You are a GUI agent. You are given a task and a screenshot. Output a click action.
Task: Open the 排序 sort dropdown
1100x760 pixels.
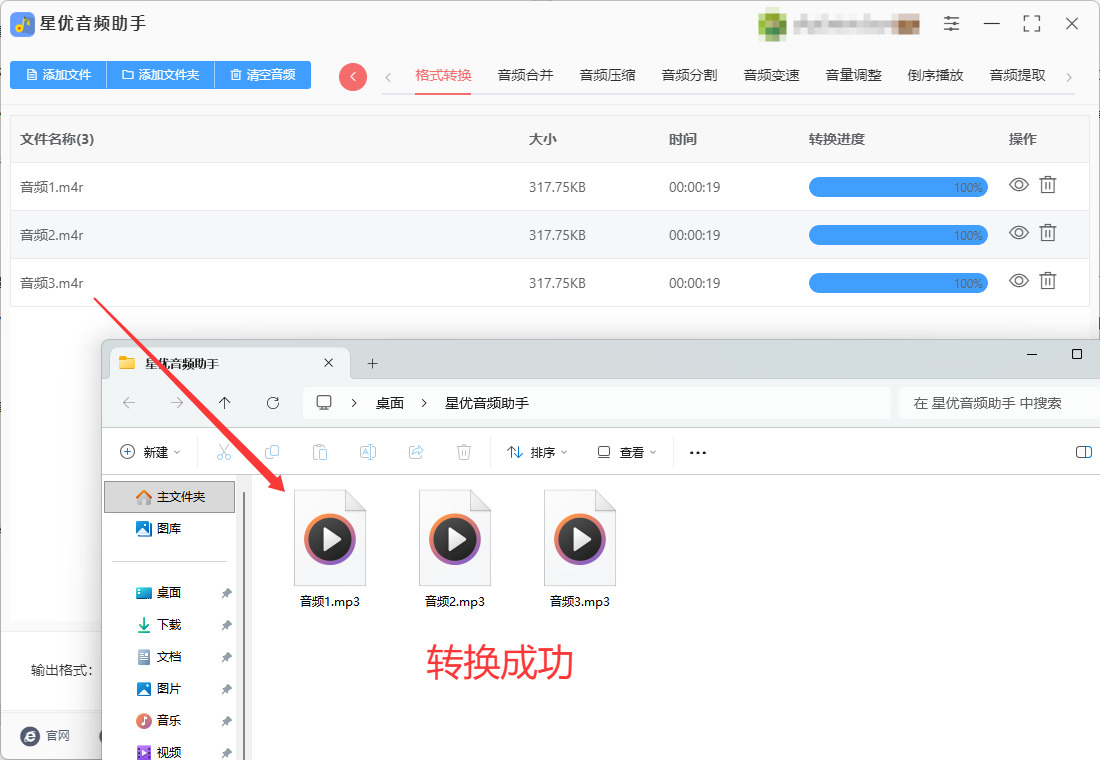(x=537, y=453)
